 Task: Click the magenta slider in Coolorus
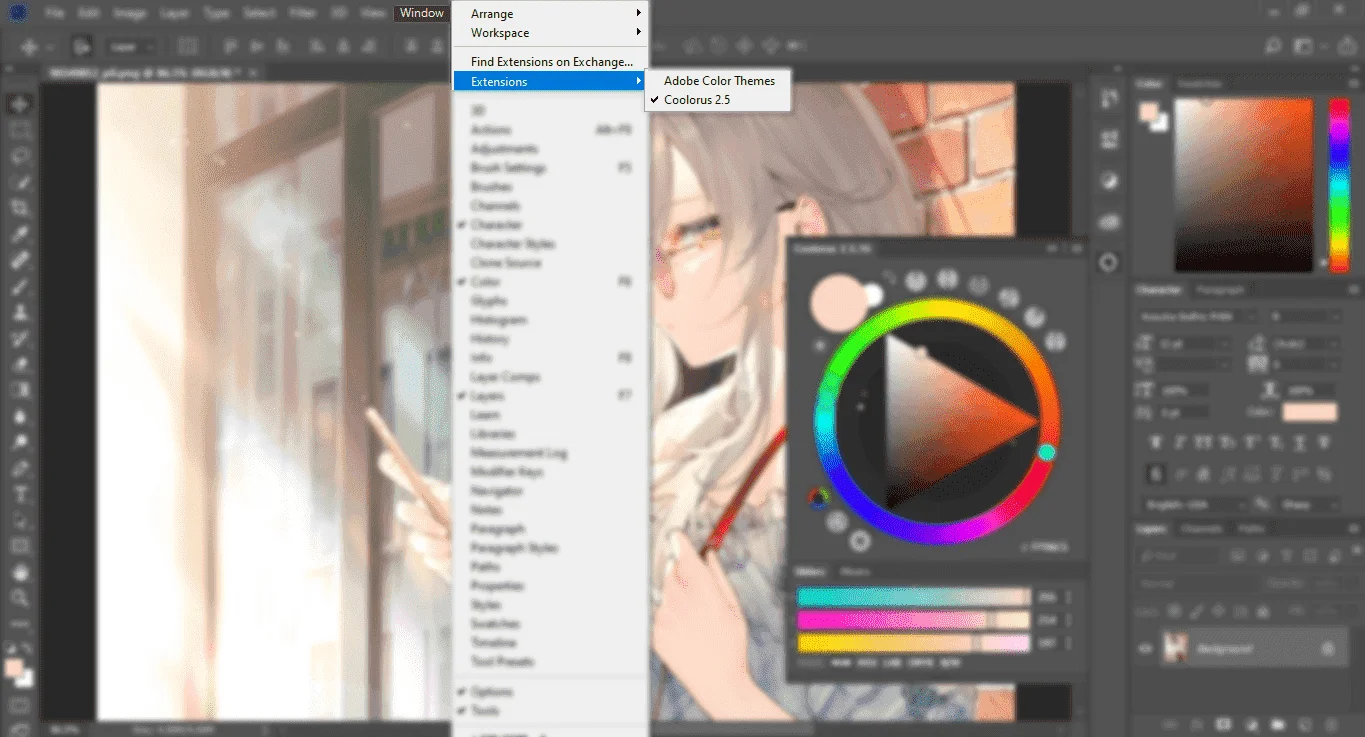(913, 620)
